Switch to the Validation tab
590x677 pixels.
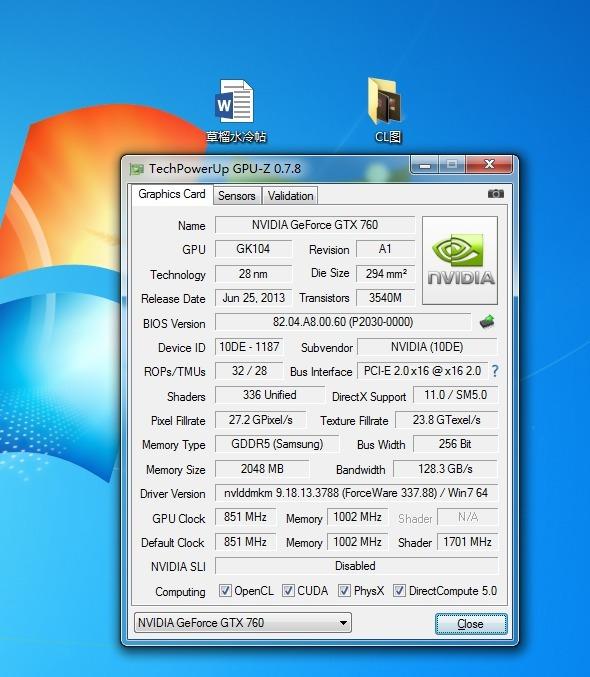click(290, 196)
